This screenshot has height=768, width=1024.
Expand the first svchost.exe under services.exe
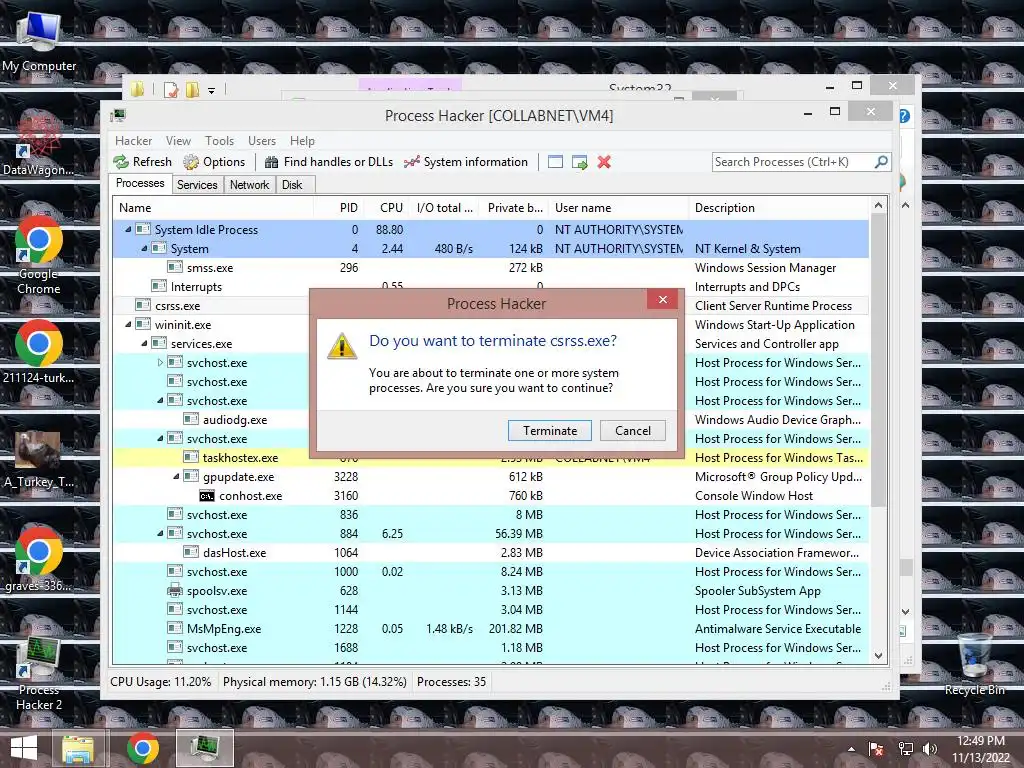pyautogui.click(x=160, y=362)
